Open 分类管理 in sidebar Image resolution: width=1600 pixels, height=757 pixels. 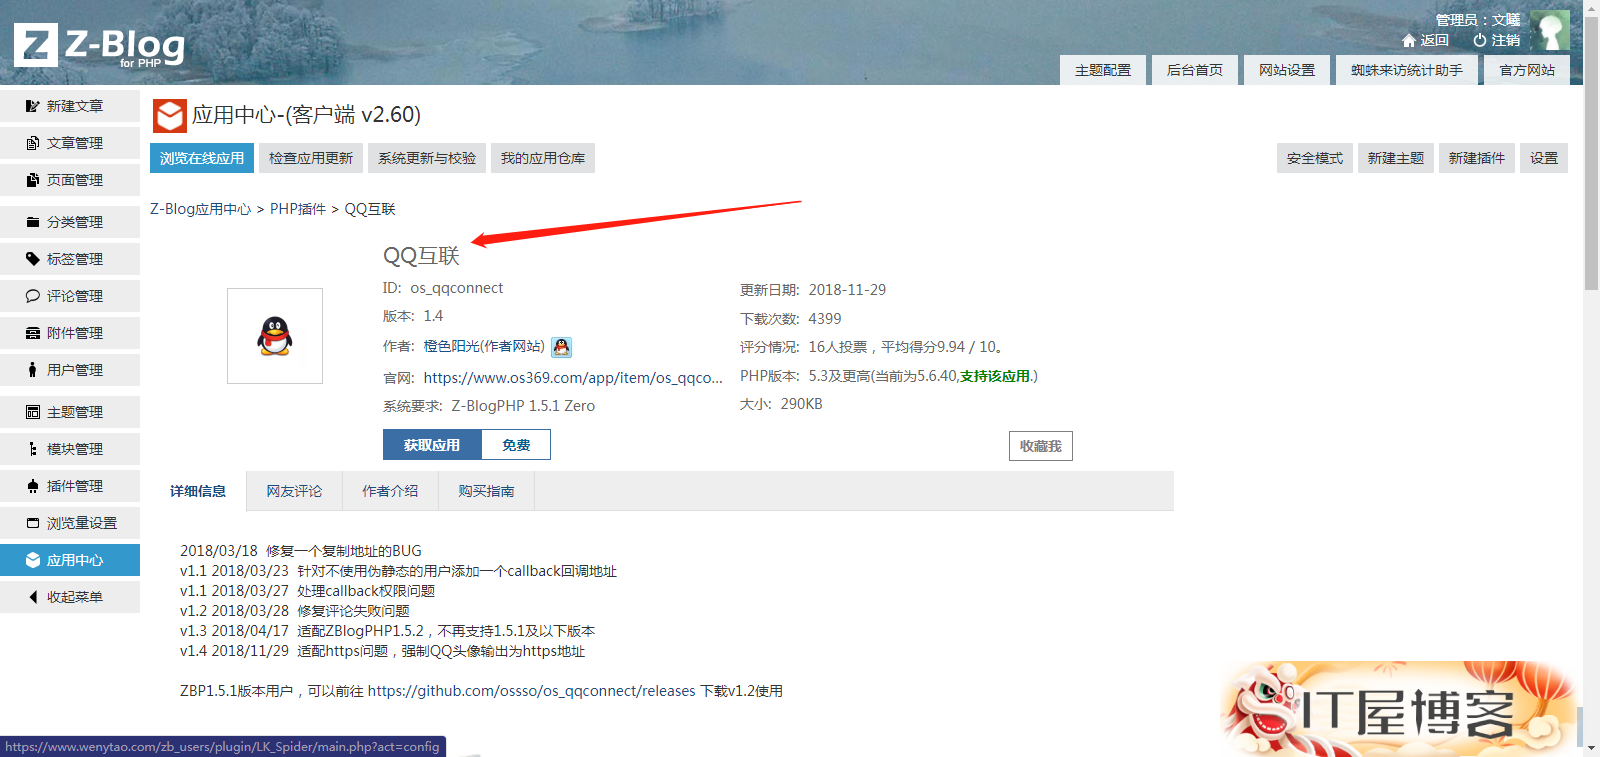click(x=70, y=222)
